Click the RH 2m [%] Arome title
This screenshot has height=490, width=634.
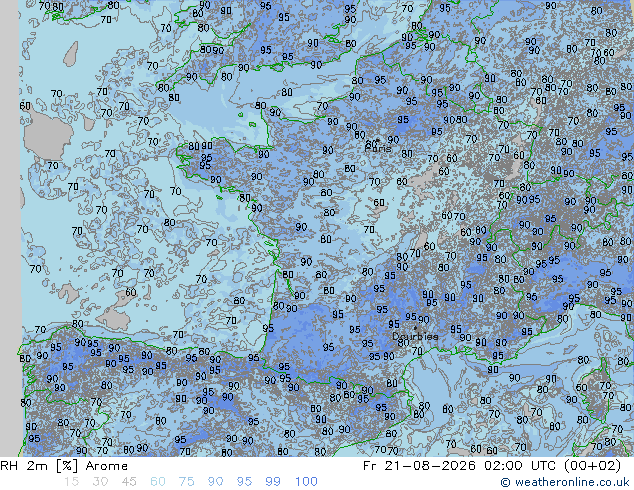point(64,466)
